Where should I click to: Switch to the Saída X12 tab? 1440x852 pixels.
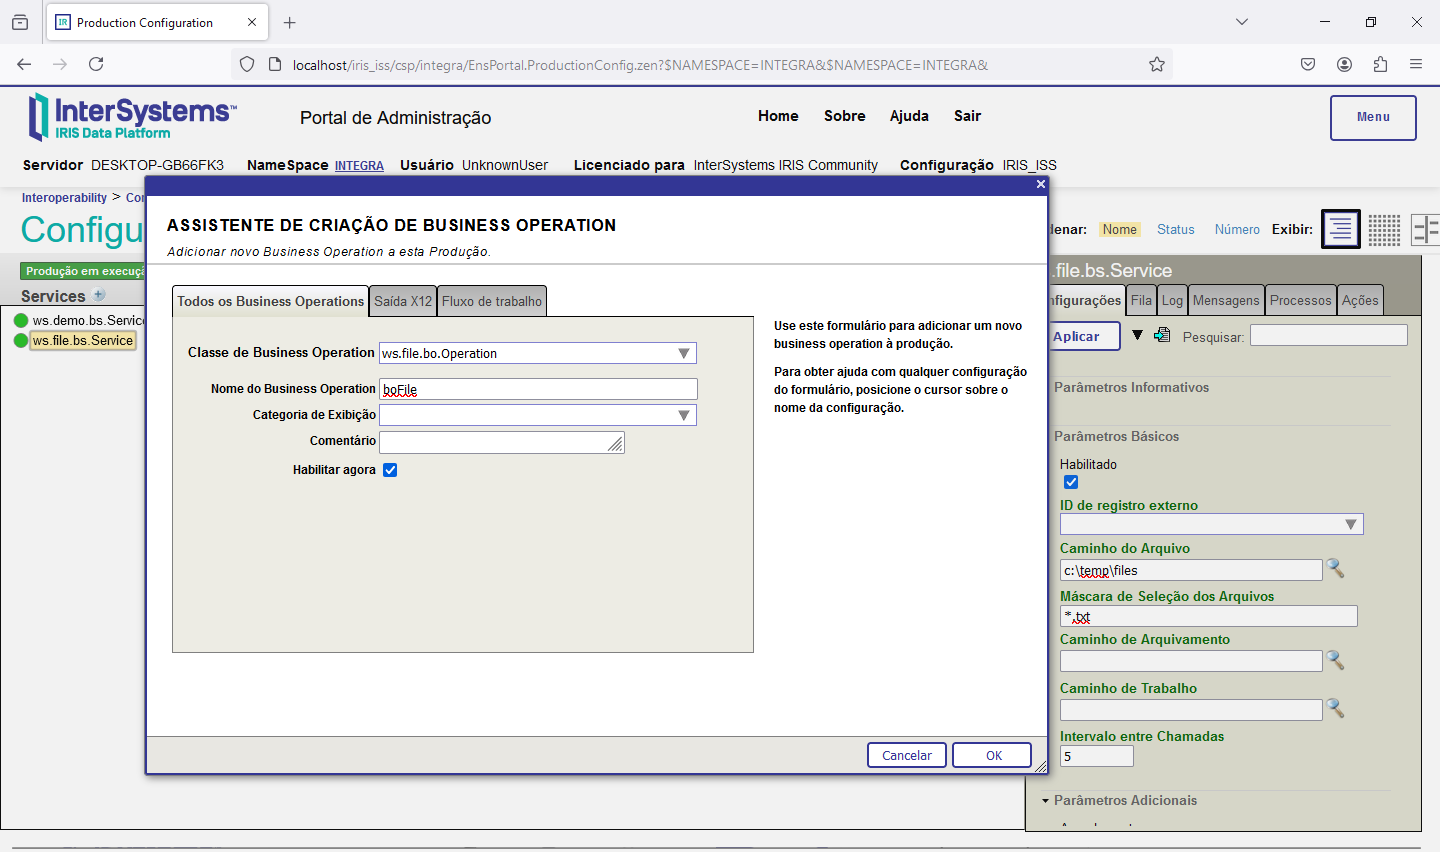(x=403, y=301)
